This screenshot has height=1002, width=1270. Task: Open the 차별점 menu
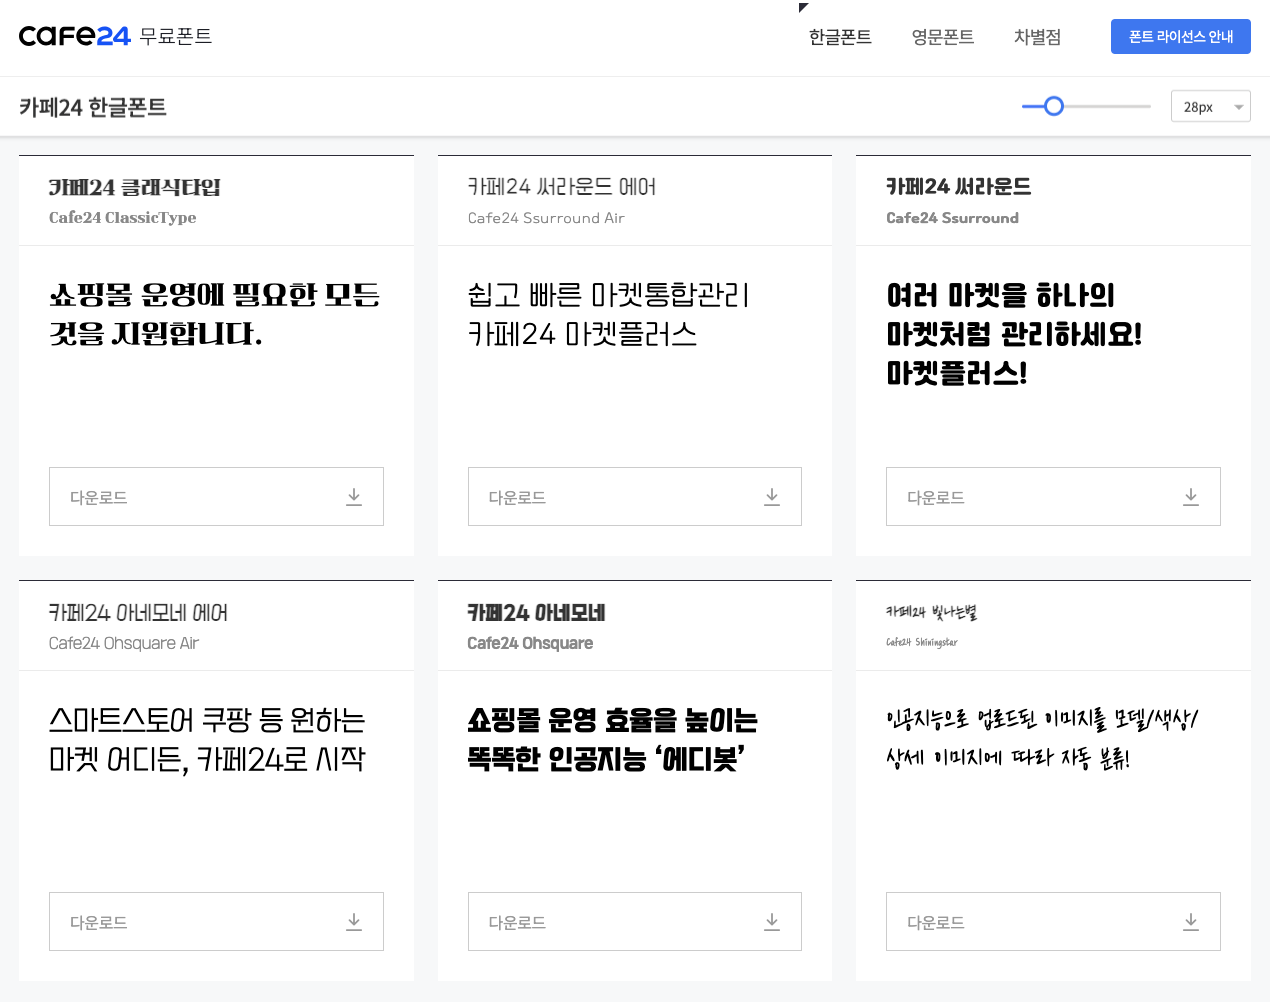click(x=1037, y=37)
